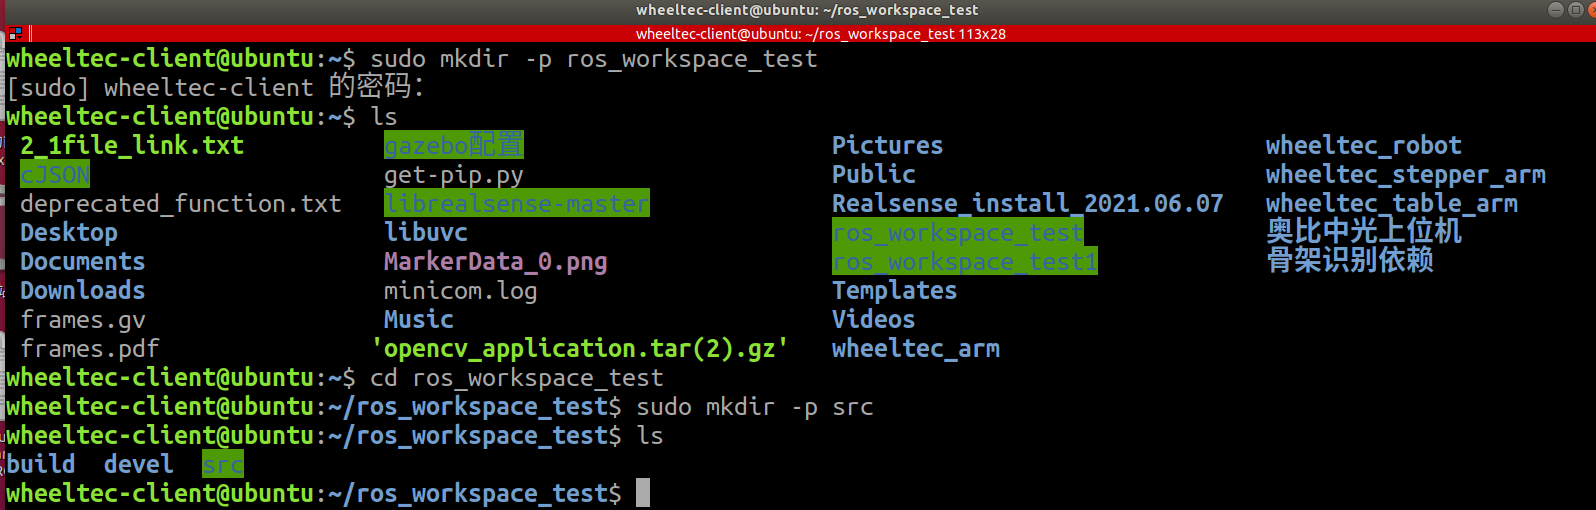This screenshot has height=510, width=1596.
Task: Click the Downloads directory name
Action: (x=83, y=291)
